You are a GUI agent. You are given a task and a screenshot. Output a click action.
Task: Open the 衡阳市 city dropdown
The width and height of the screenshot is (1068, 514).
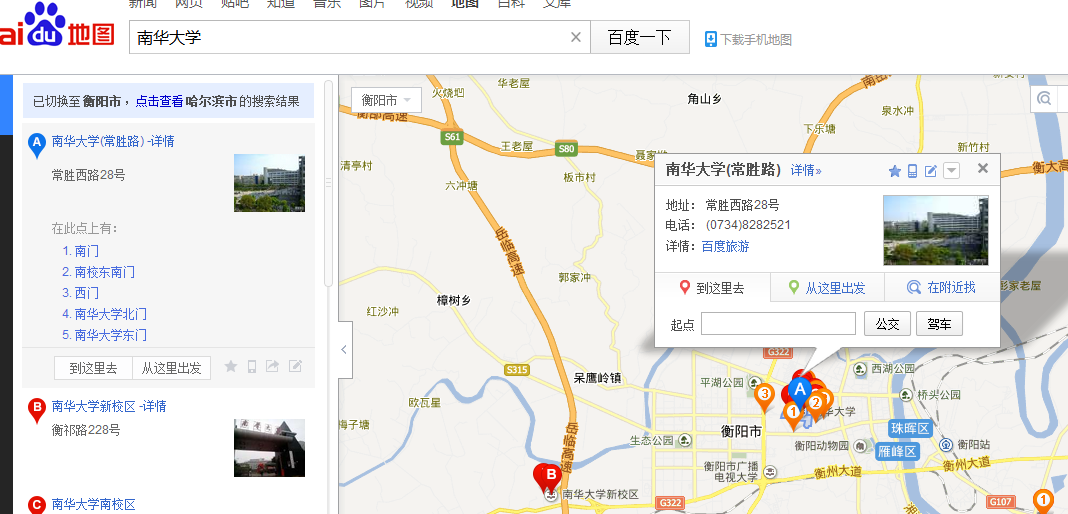pyautogui.click(x=386, y=101)
